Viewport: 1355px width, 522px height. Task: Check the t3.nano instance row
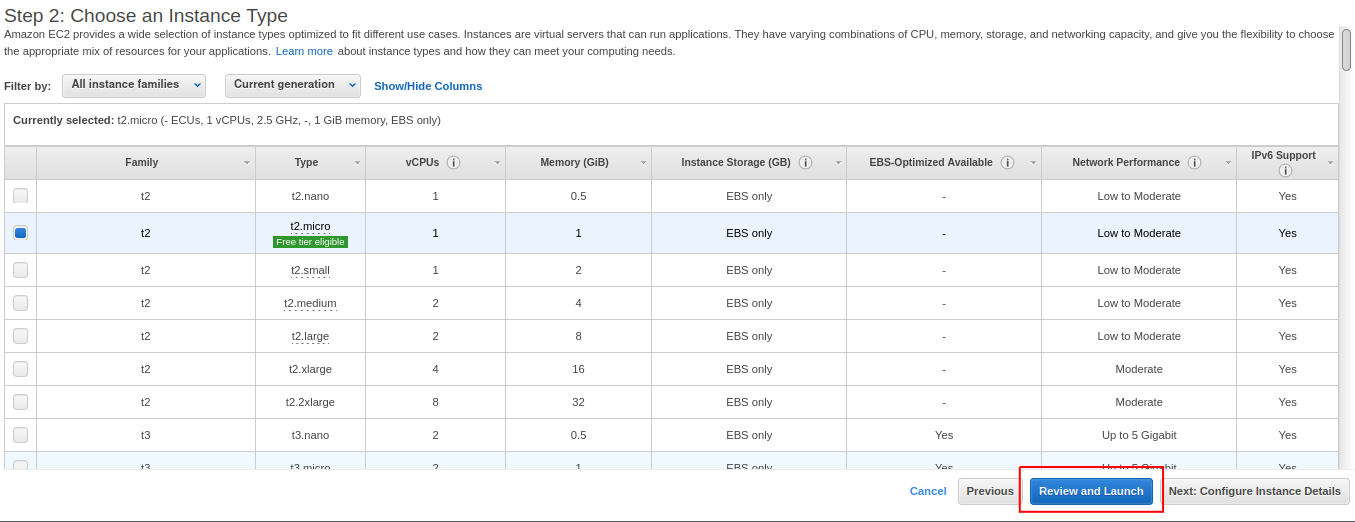pos(20,435)
